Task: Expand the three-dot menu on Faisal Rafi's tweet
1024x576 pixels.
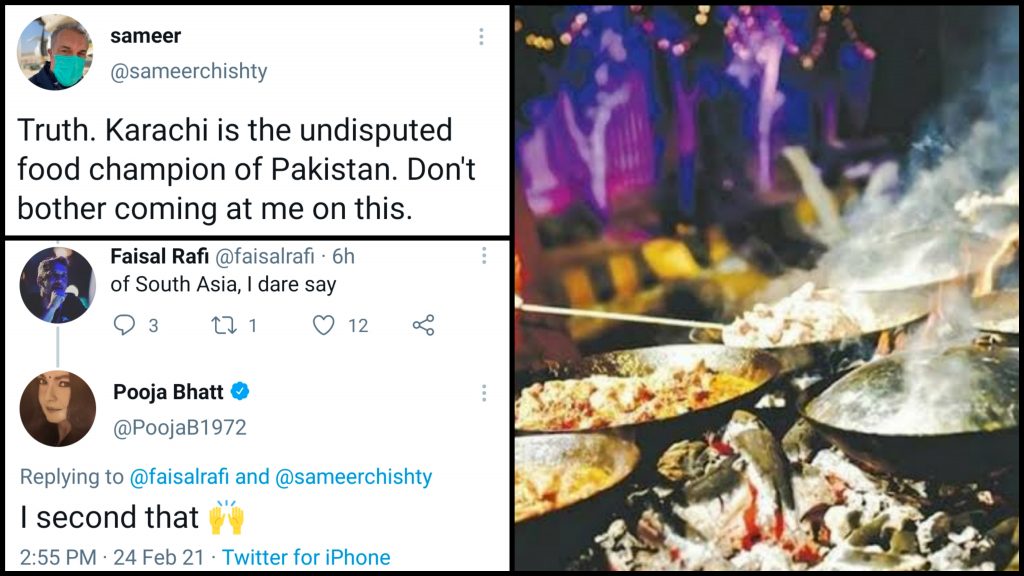Action: click(x=484, y=256)
